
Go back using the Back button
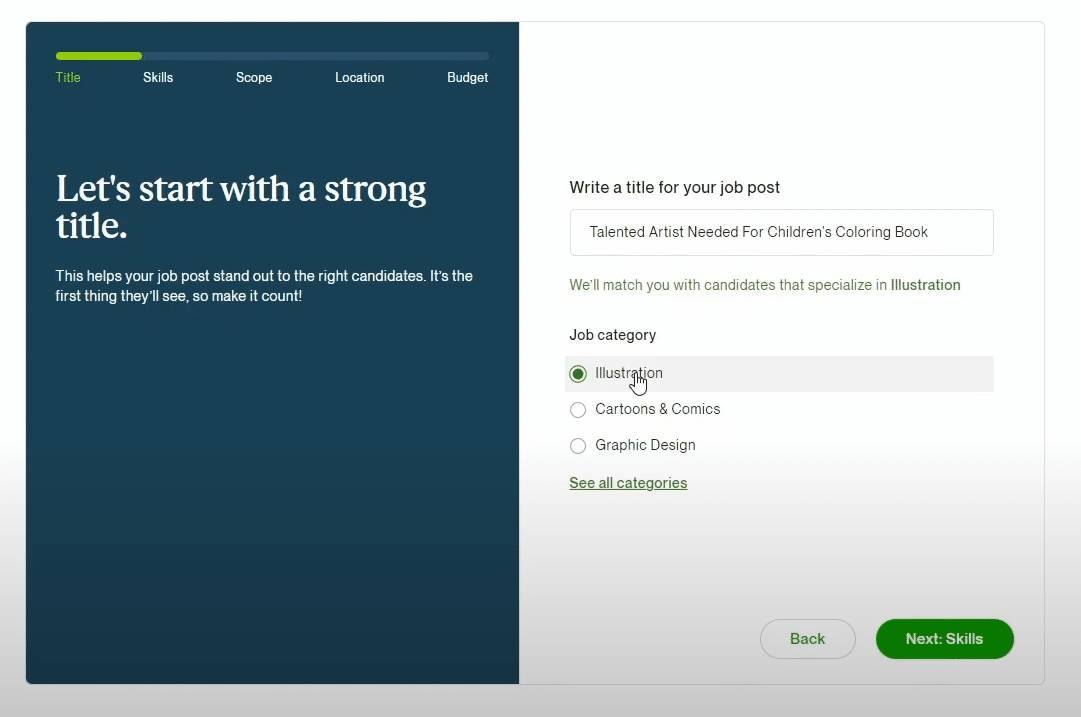point(807,638)
